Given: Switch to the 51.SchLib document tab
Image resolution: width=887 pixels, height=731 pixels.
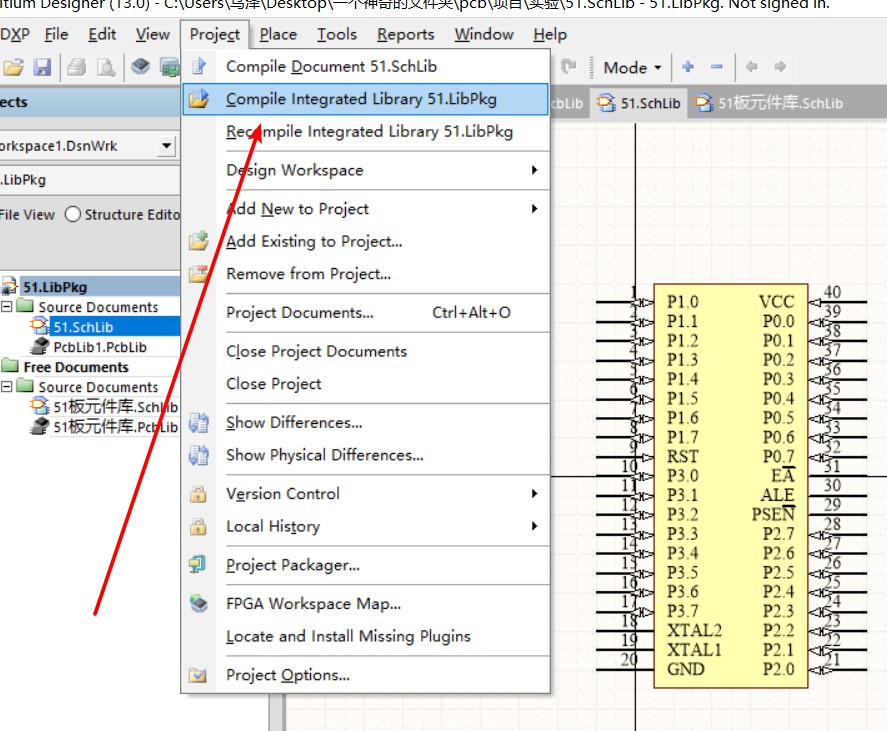Looking at the screenshot, I should [x=639, y=103].
